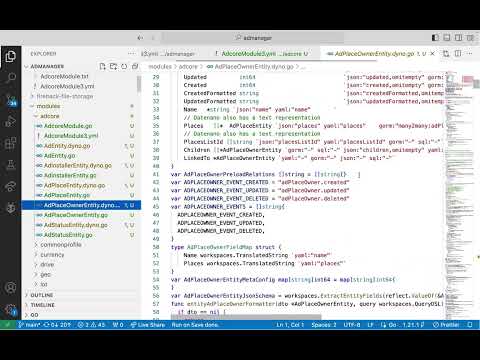This screenshot has width=480, height=360.
Task: Open the extension icon above the Accounts icon
Action: coord(10,208)
